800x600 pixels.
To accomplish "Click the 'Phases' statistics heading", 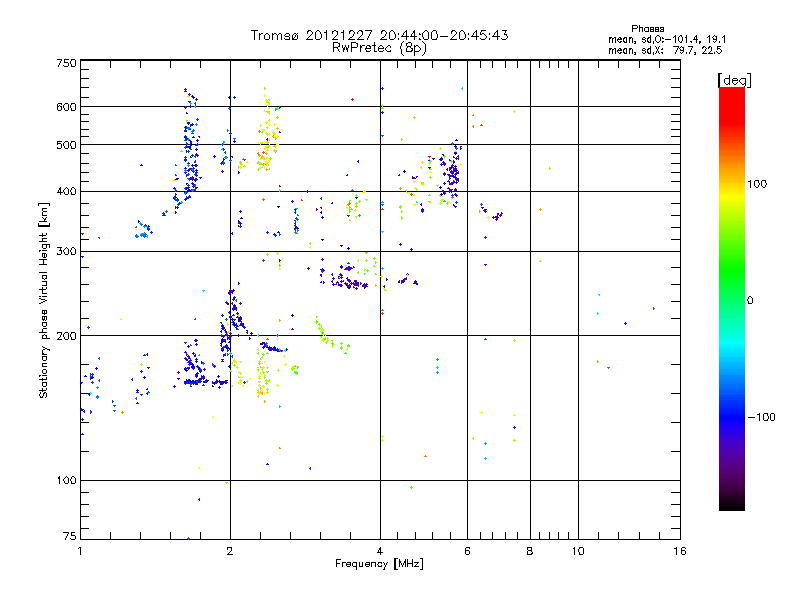I will (x=647, y=29).
